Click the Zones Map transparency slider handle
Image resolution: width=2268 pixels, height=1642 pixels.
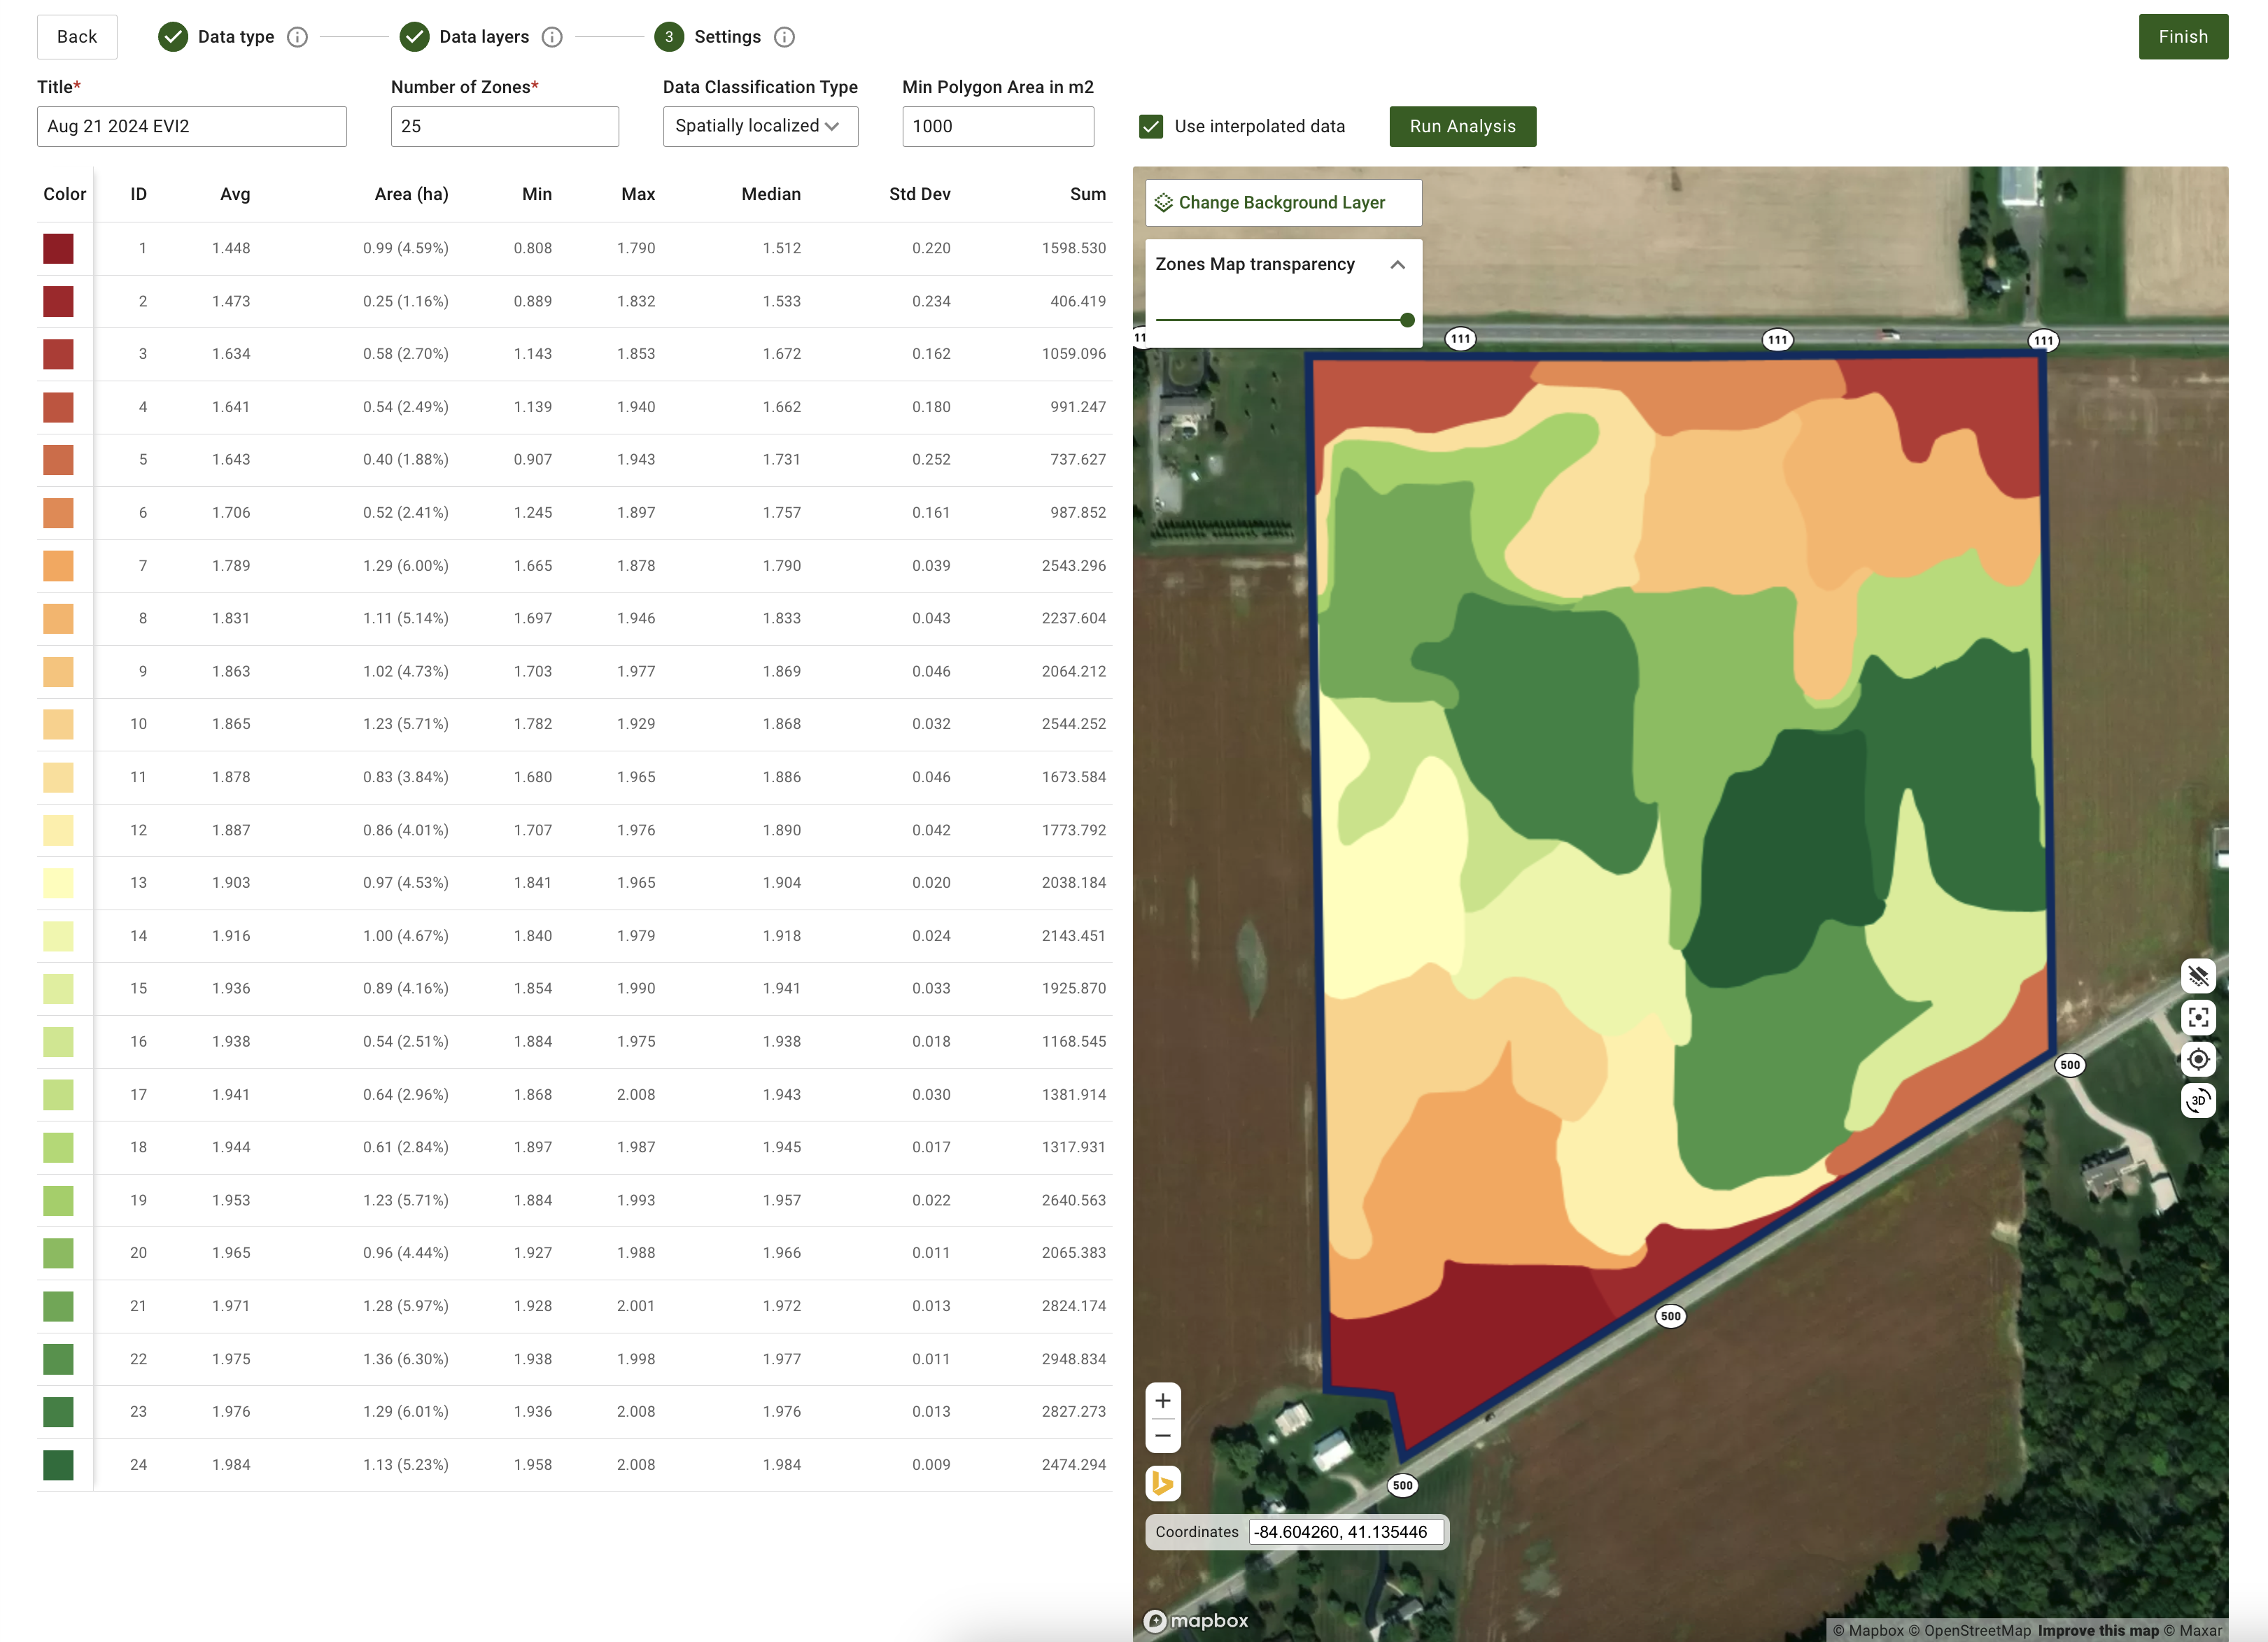1407,320
